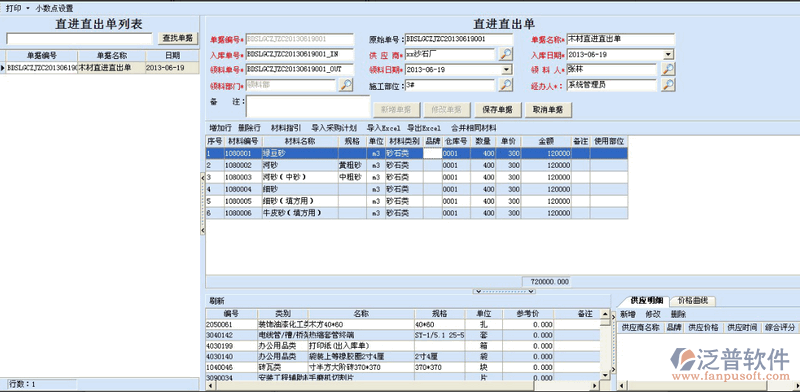Click the 保存单据 button
This screenshot has width=800, height=392.
click(x=494, y=109)
